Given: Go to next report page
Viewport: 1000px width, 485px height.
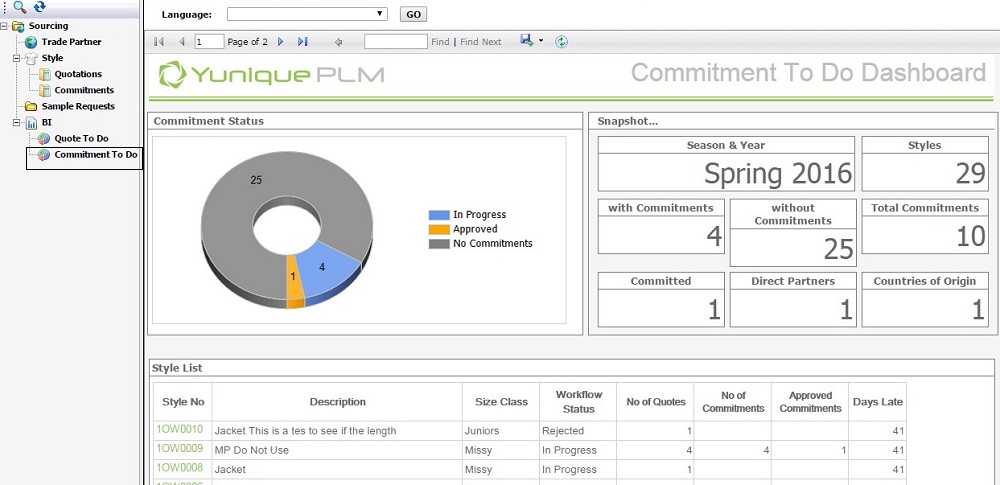Looking at the screenshot, I should click(x=281, y=41).
